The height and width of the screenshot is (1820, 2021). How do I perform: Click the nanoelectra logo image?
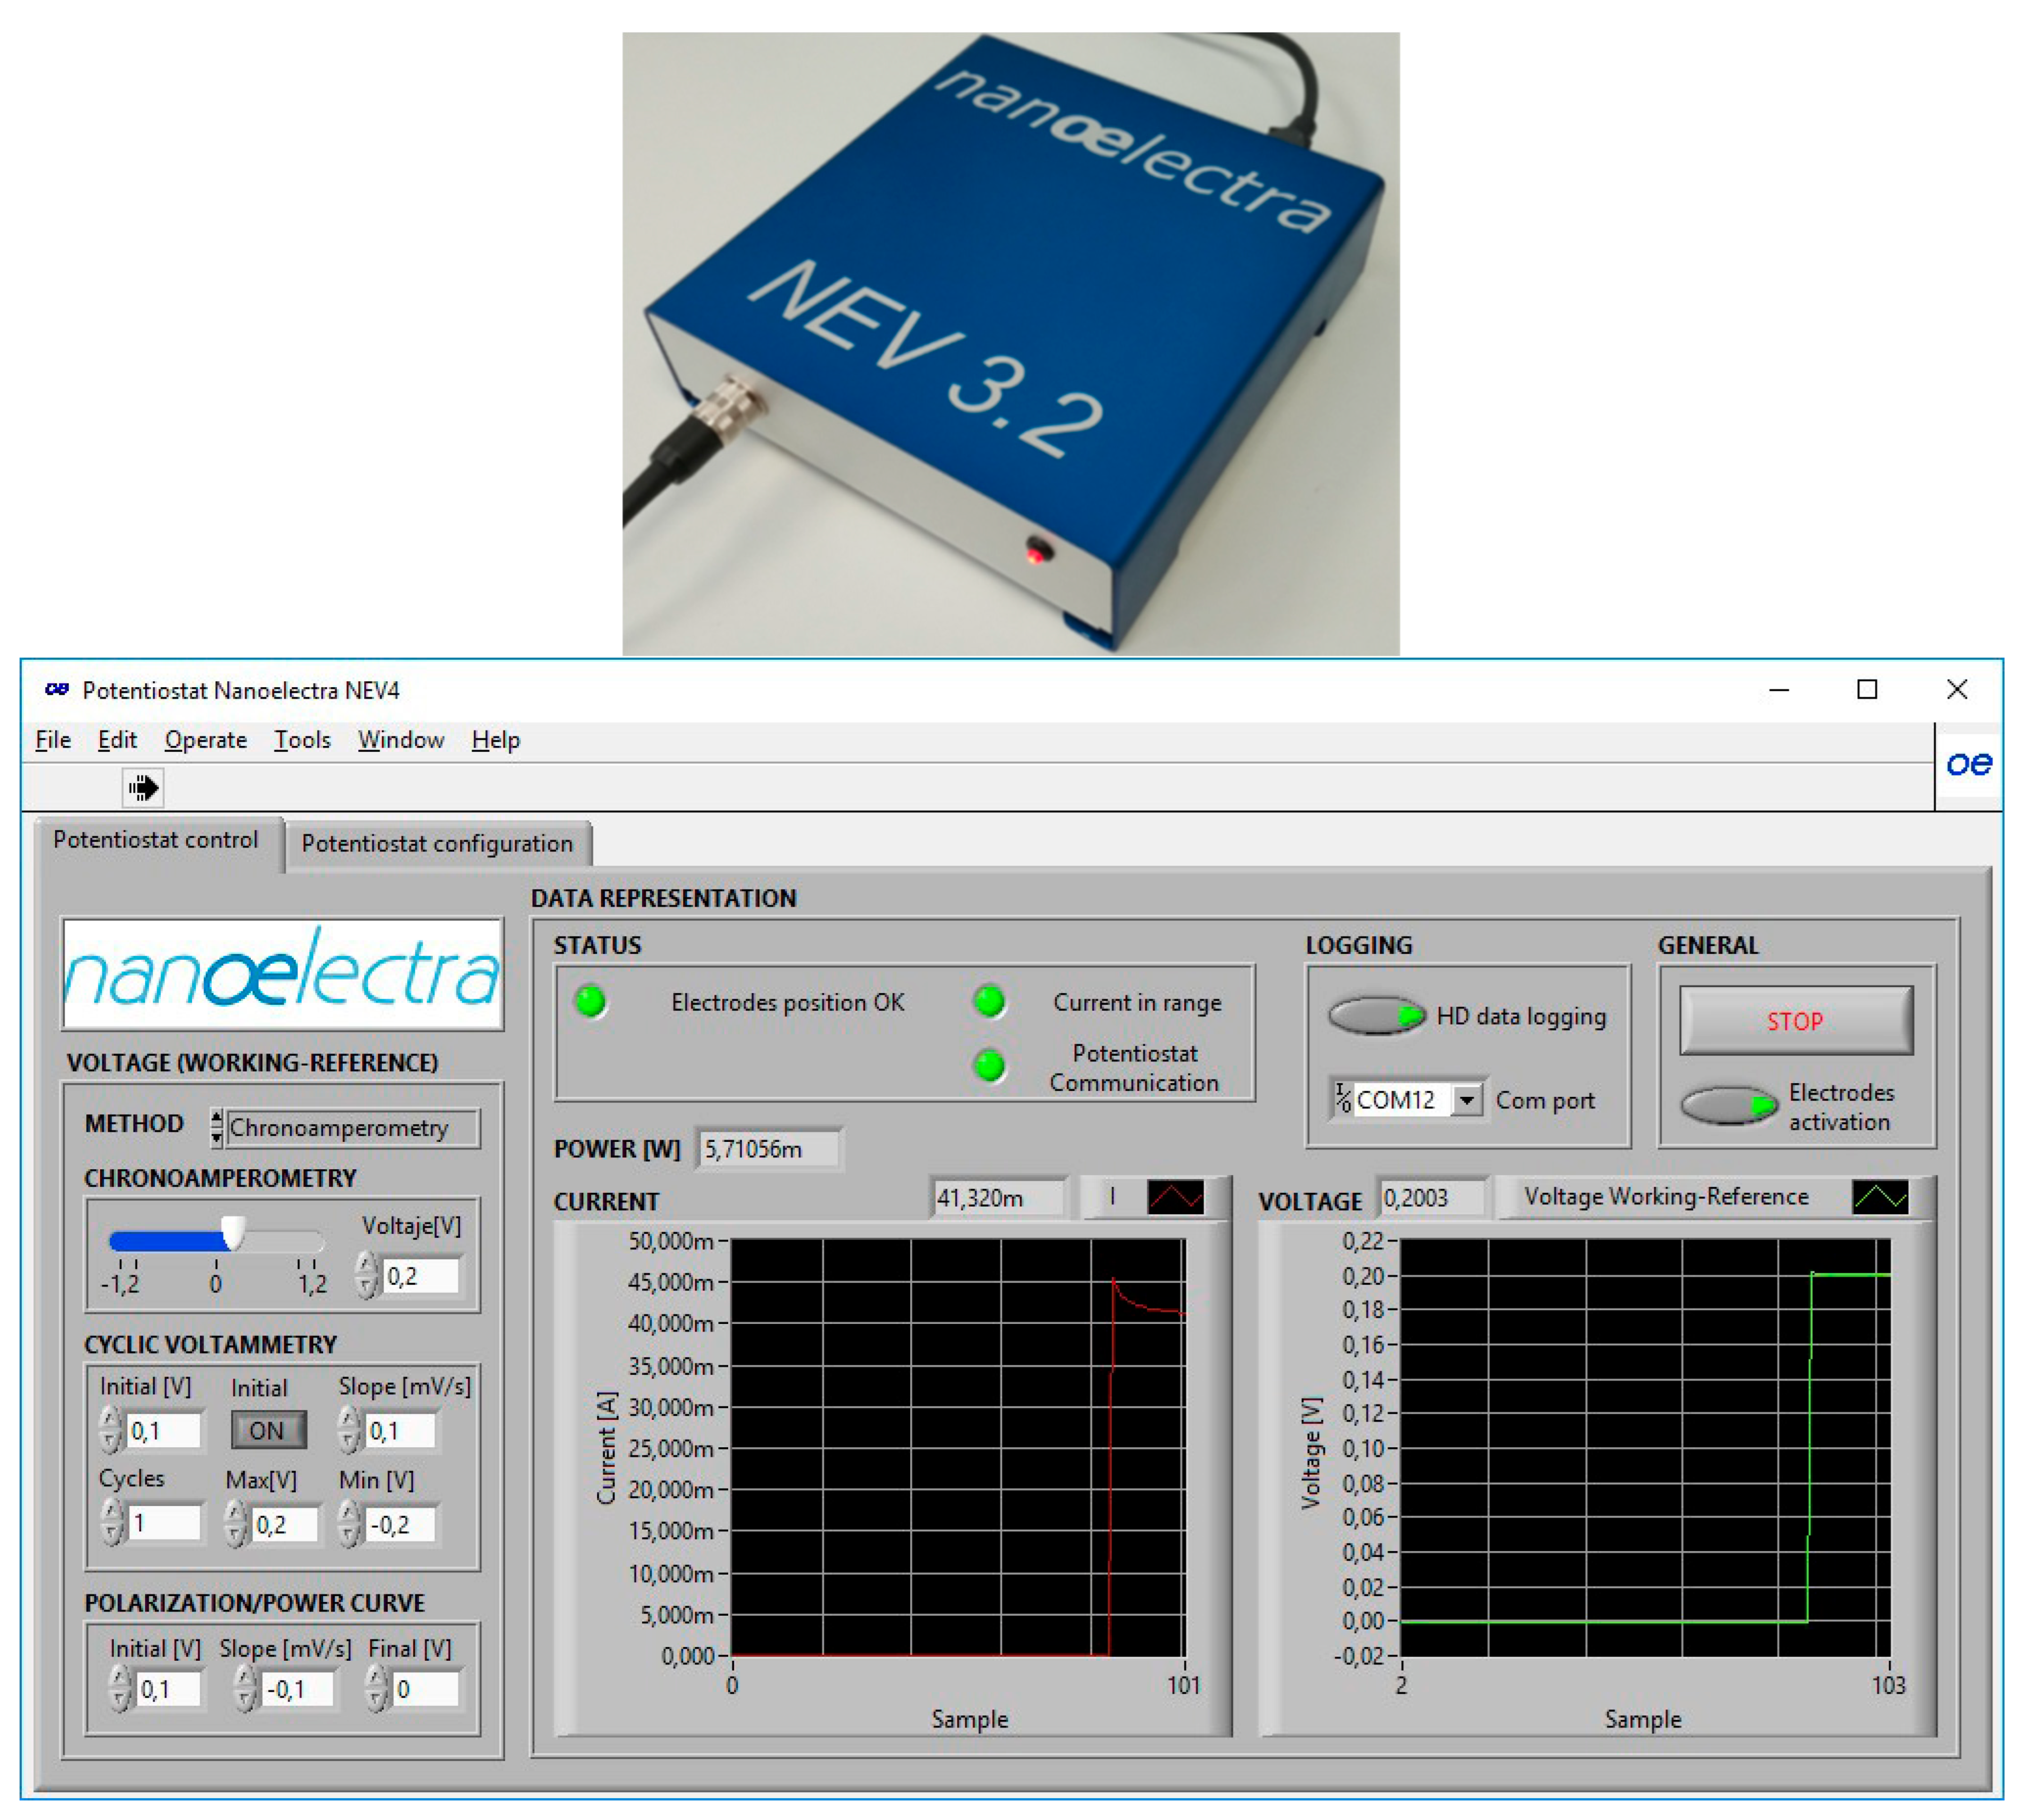pyautogui.click(x=282, y=974)
